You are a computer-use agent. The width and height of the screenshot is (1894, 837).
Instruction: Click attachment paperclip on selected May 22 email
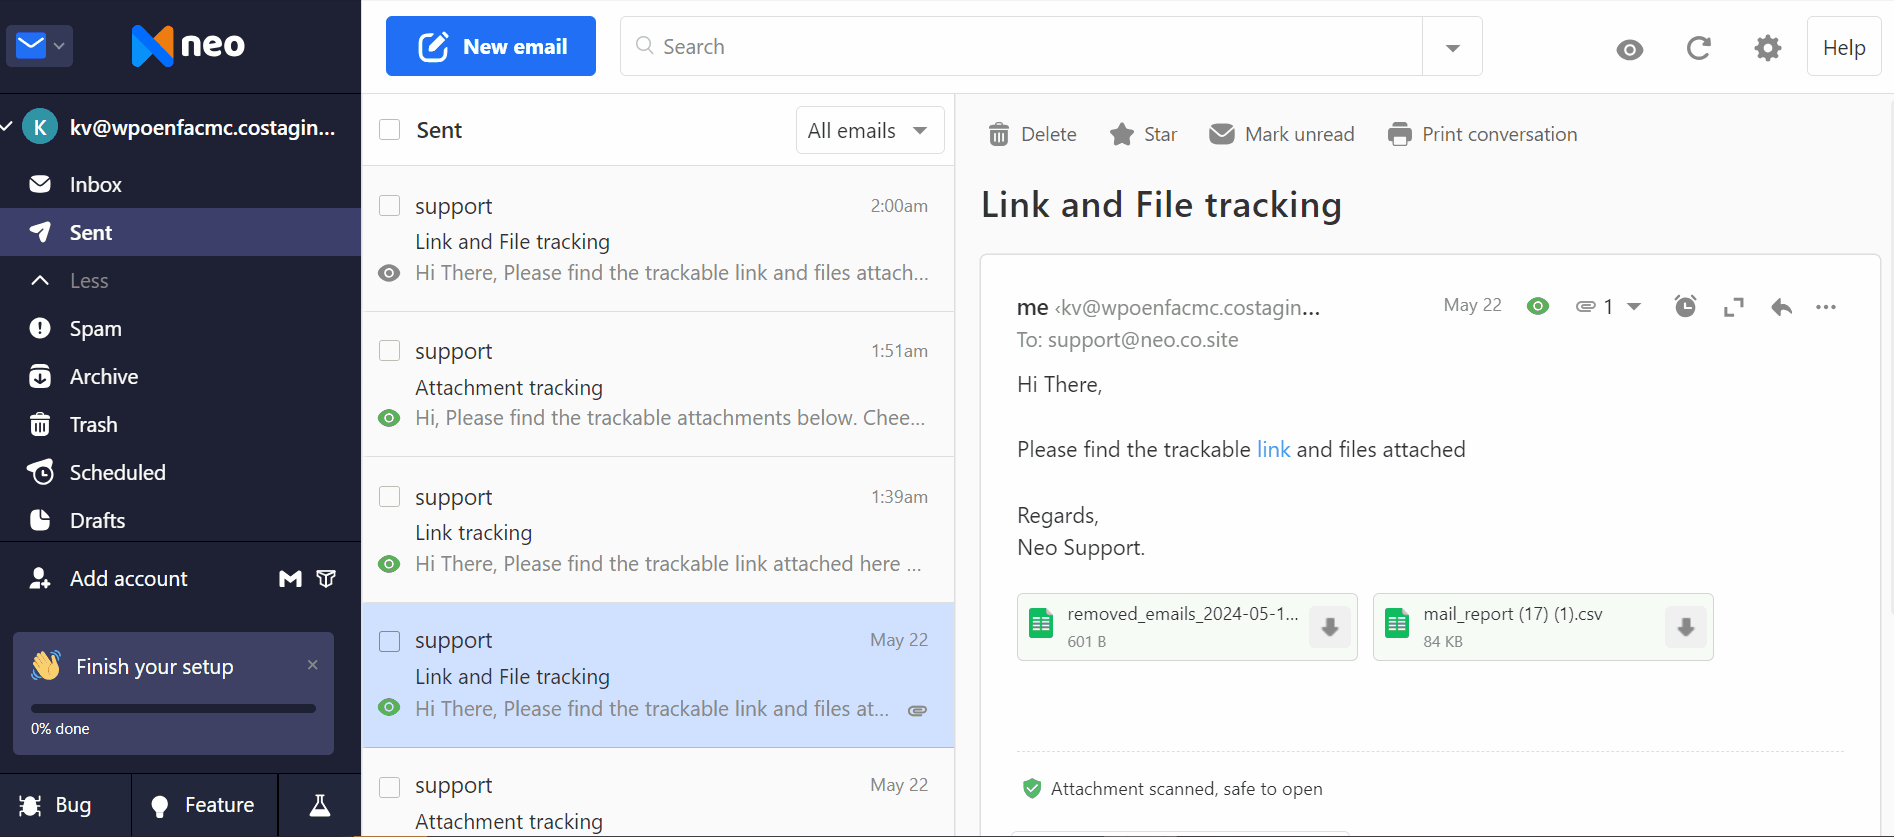coord(917,711)
